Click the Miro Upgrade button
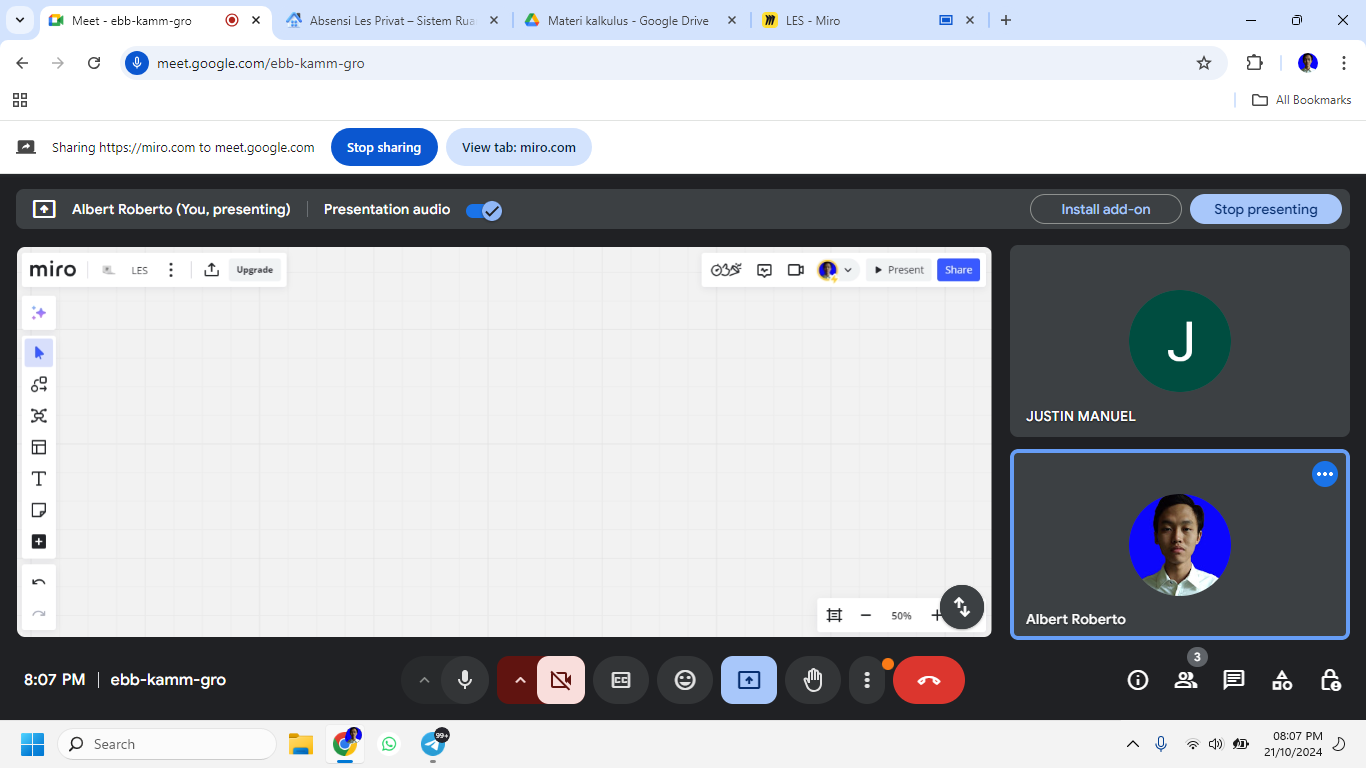1366x768 pixels. pos(255,270)
